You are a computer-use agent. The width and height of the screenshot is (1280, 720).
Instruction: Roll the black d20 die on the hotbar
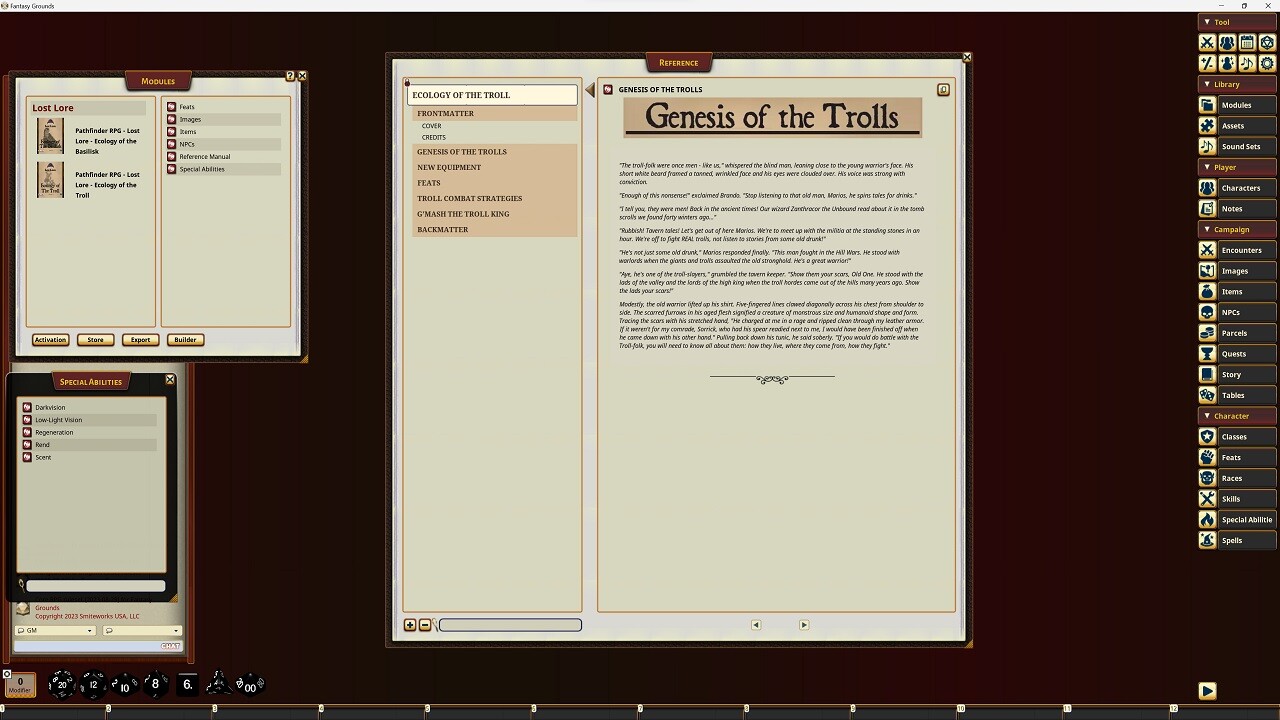[62, 684]
